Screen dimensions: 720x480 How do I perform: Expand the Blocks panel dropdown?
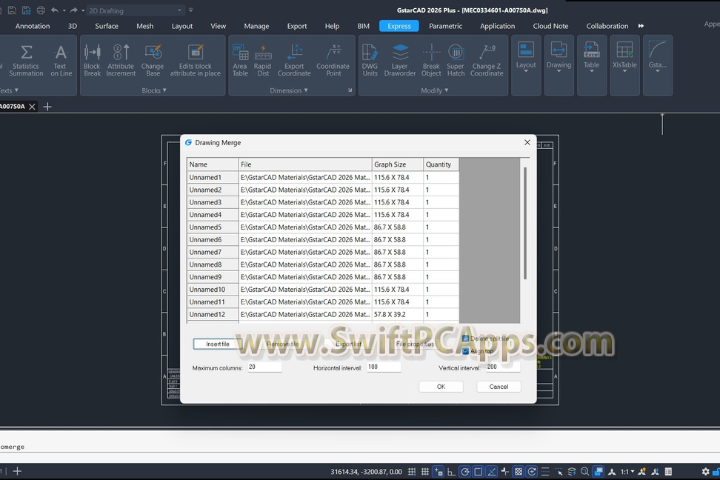(x=154, y=90)
